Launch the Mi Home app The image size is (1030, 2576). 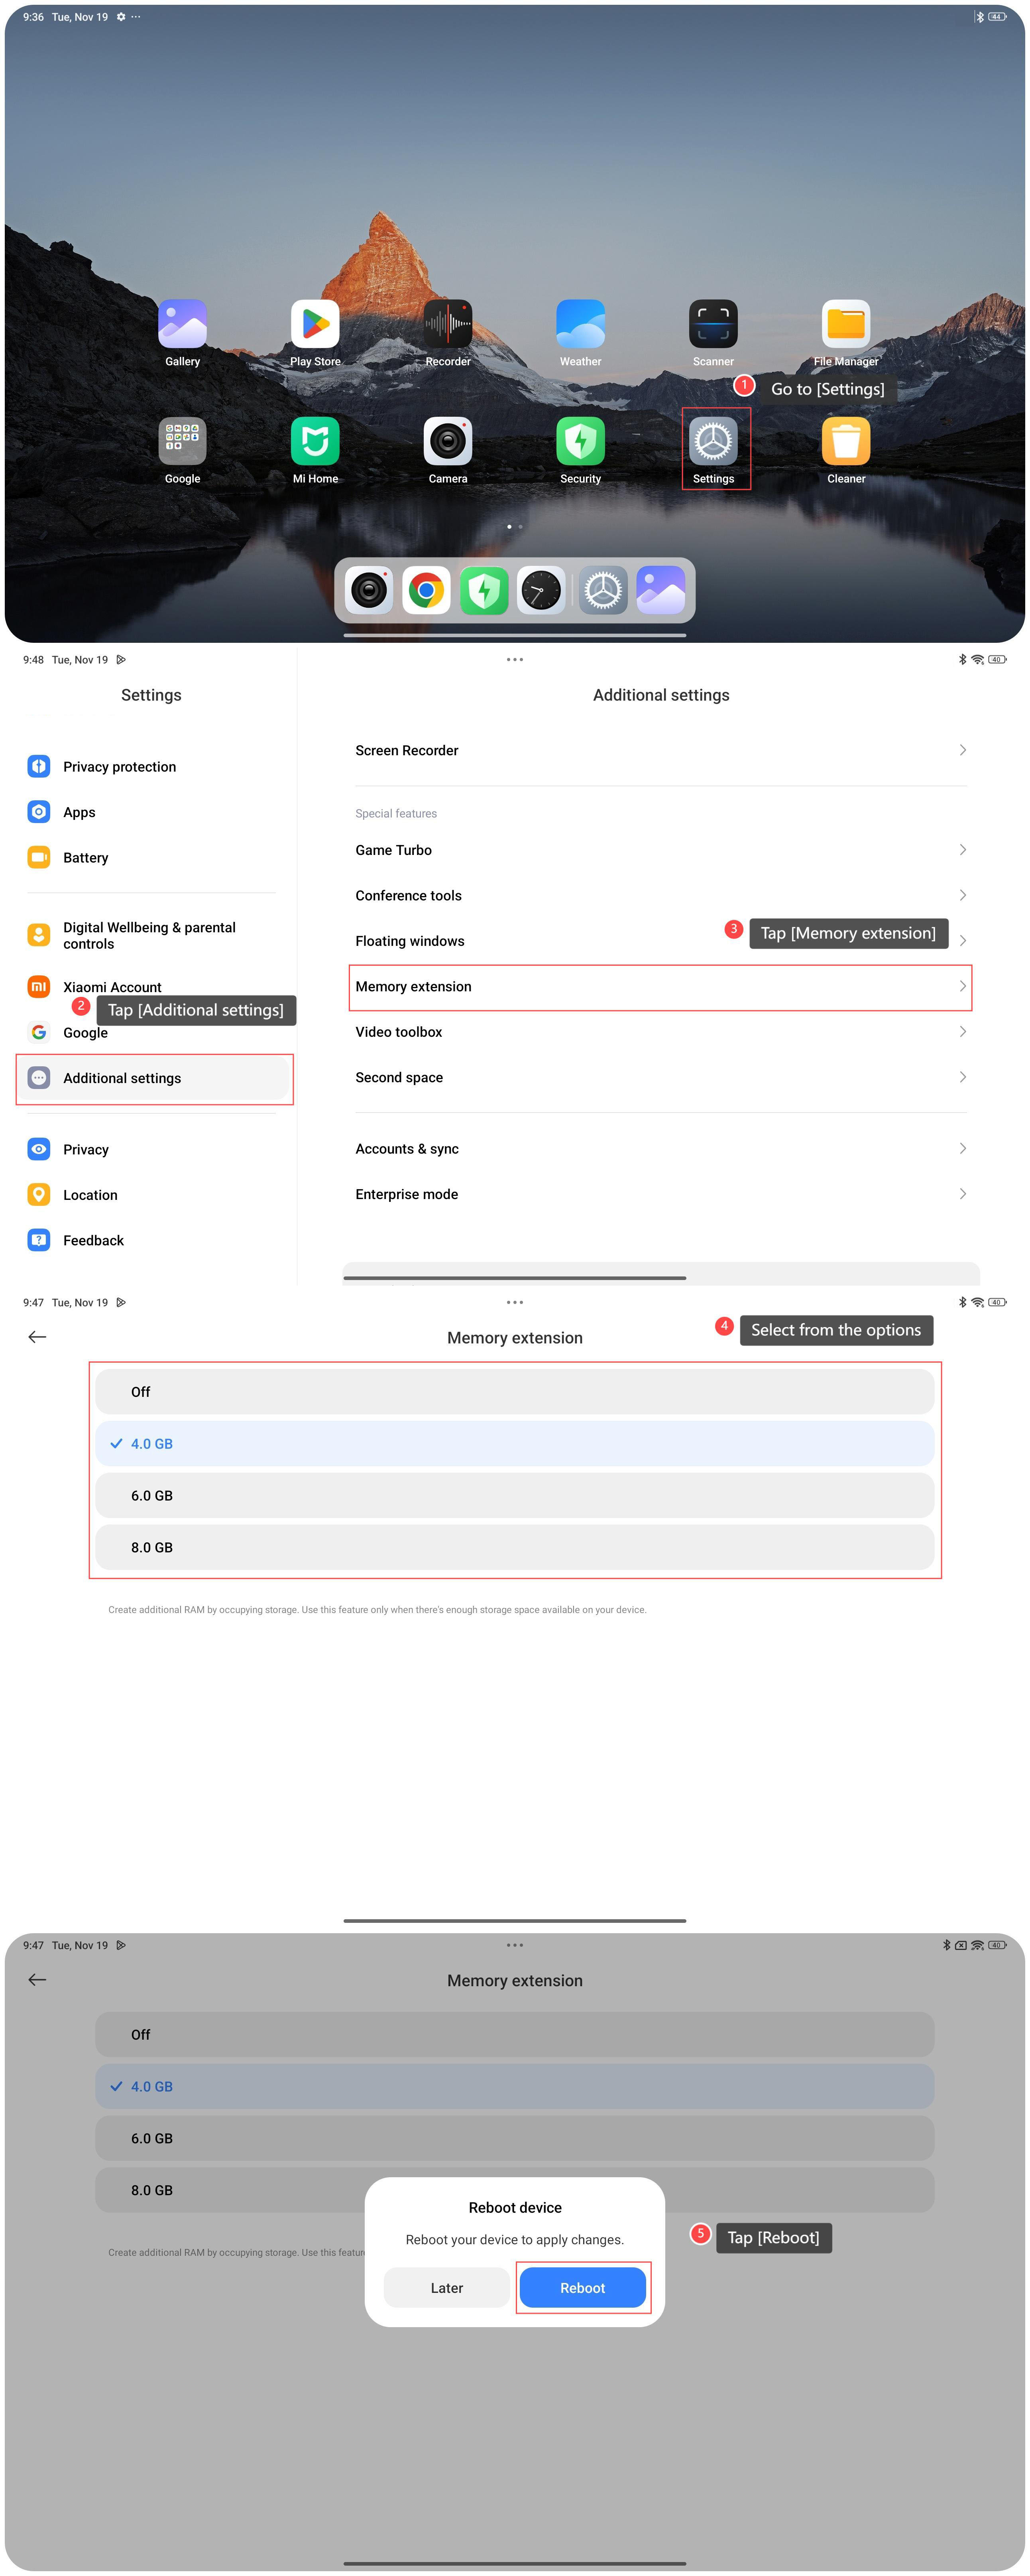pos(315,441)
